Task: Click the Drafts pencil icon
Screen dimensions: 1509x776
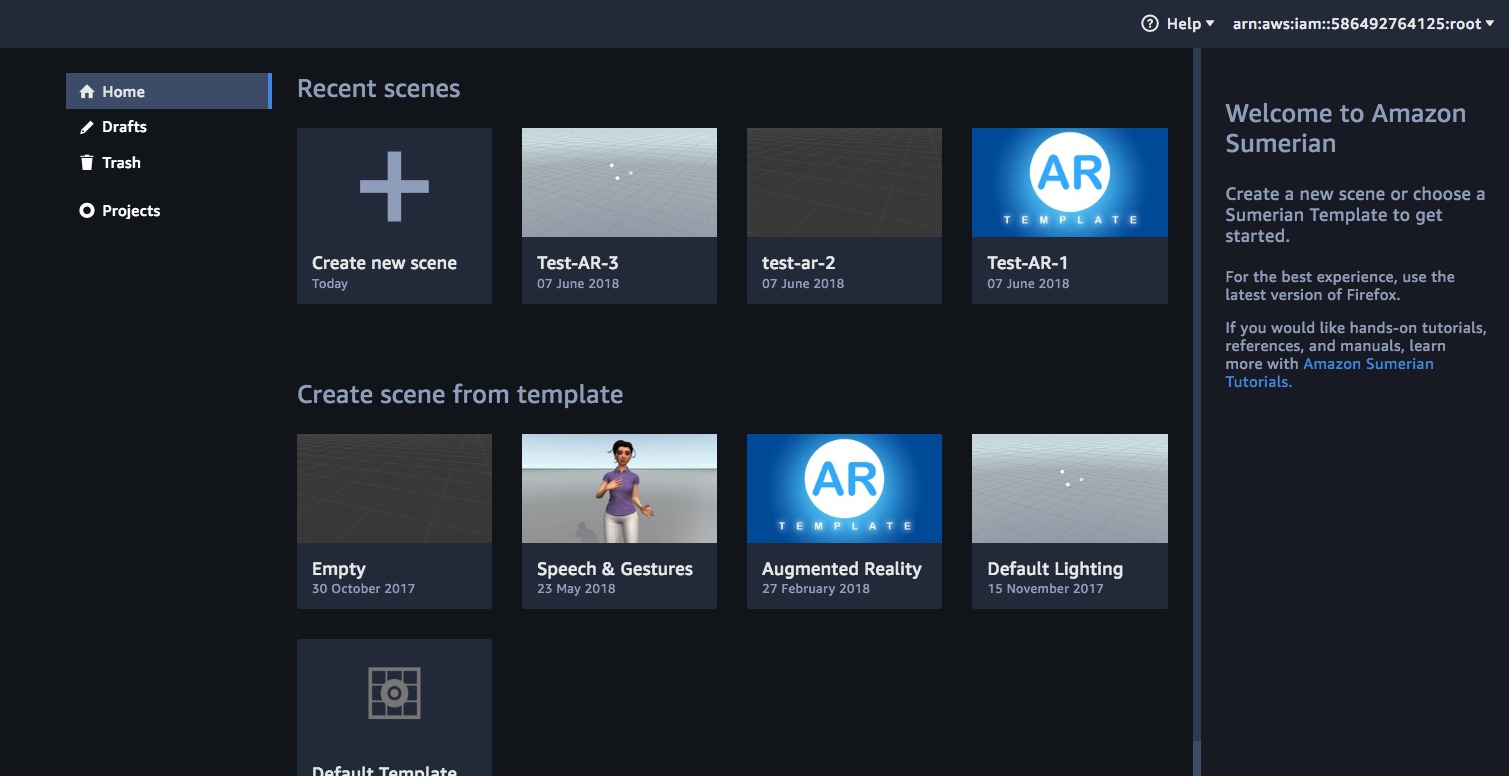Action: tap(87, 127)
